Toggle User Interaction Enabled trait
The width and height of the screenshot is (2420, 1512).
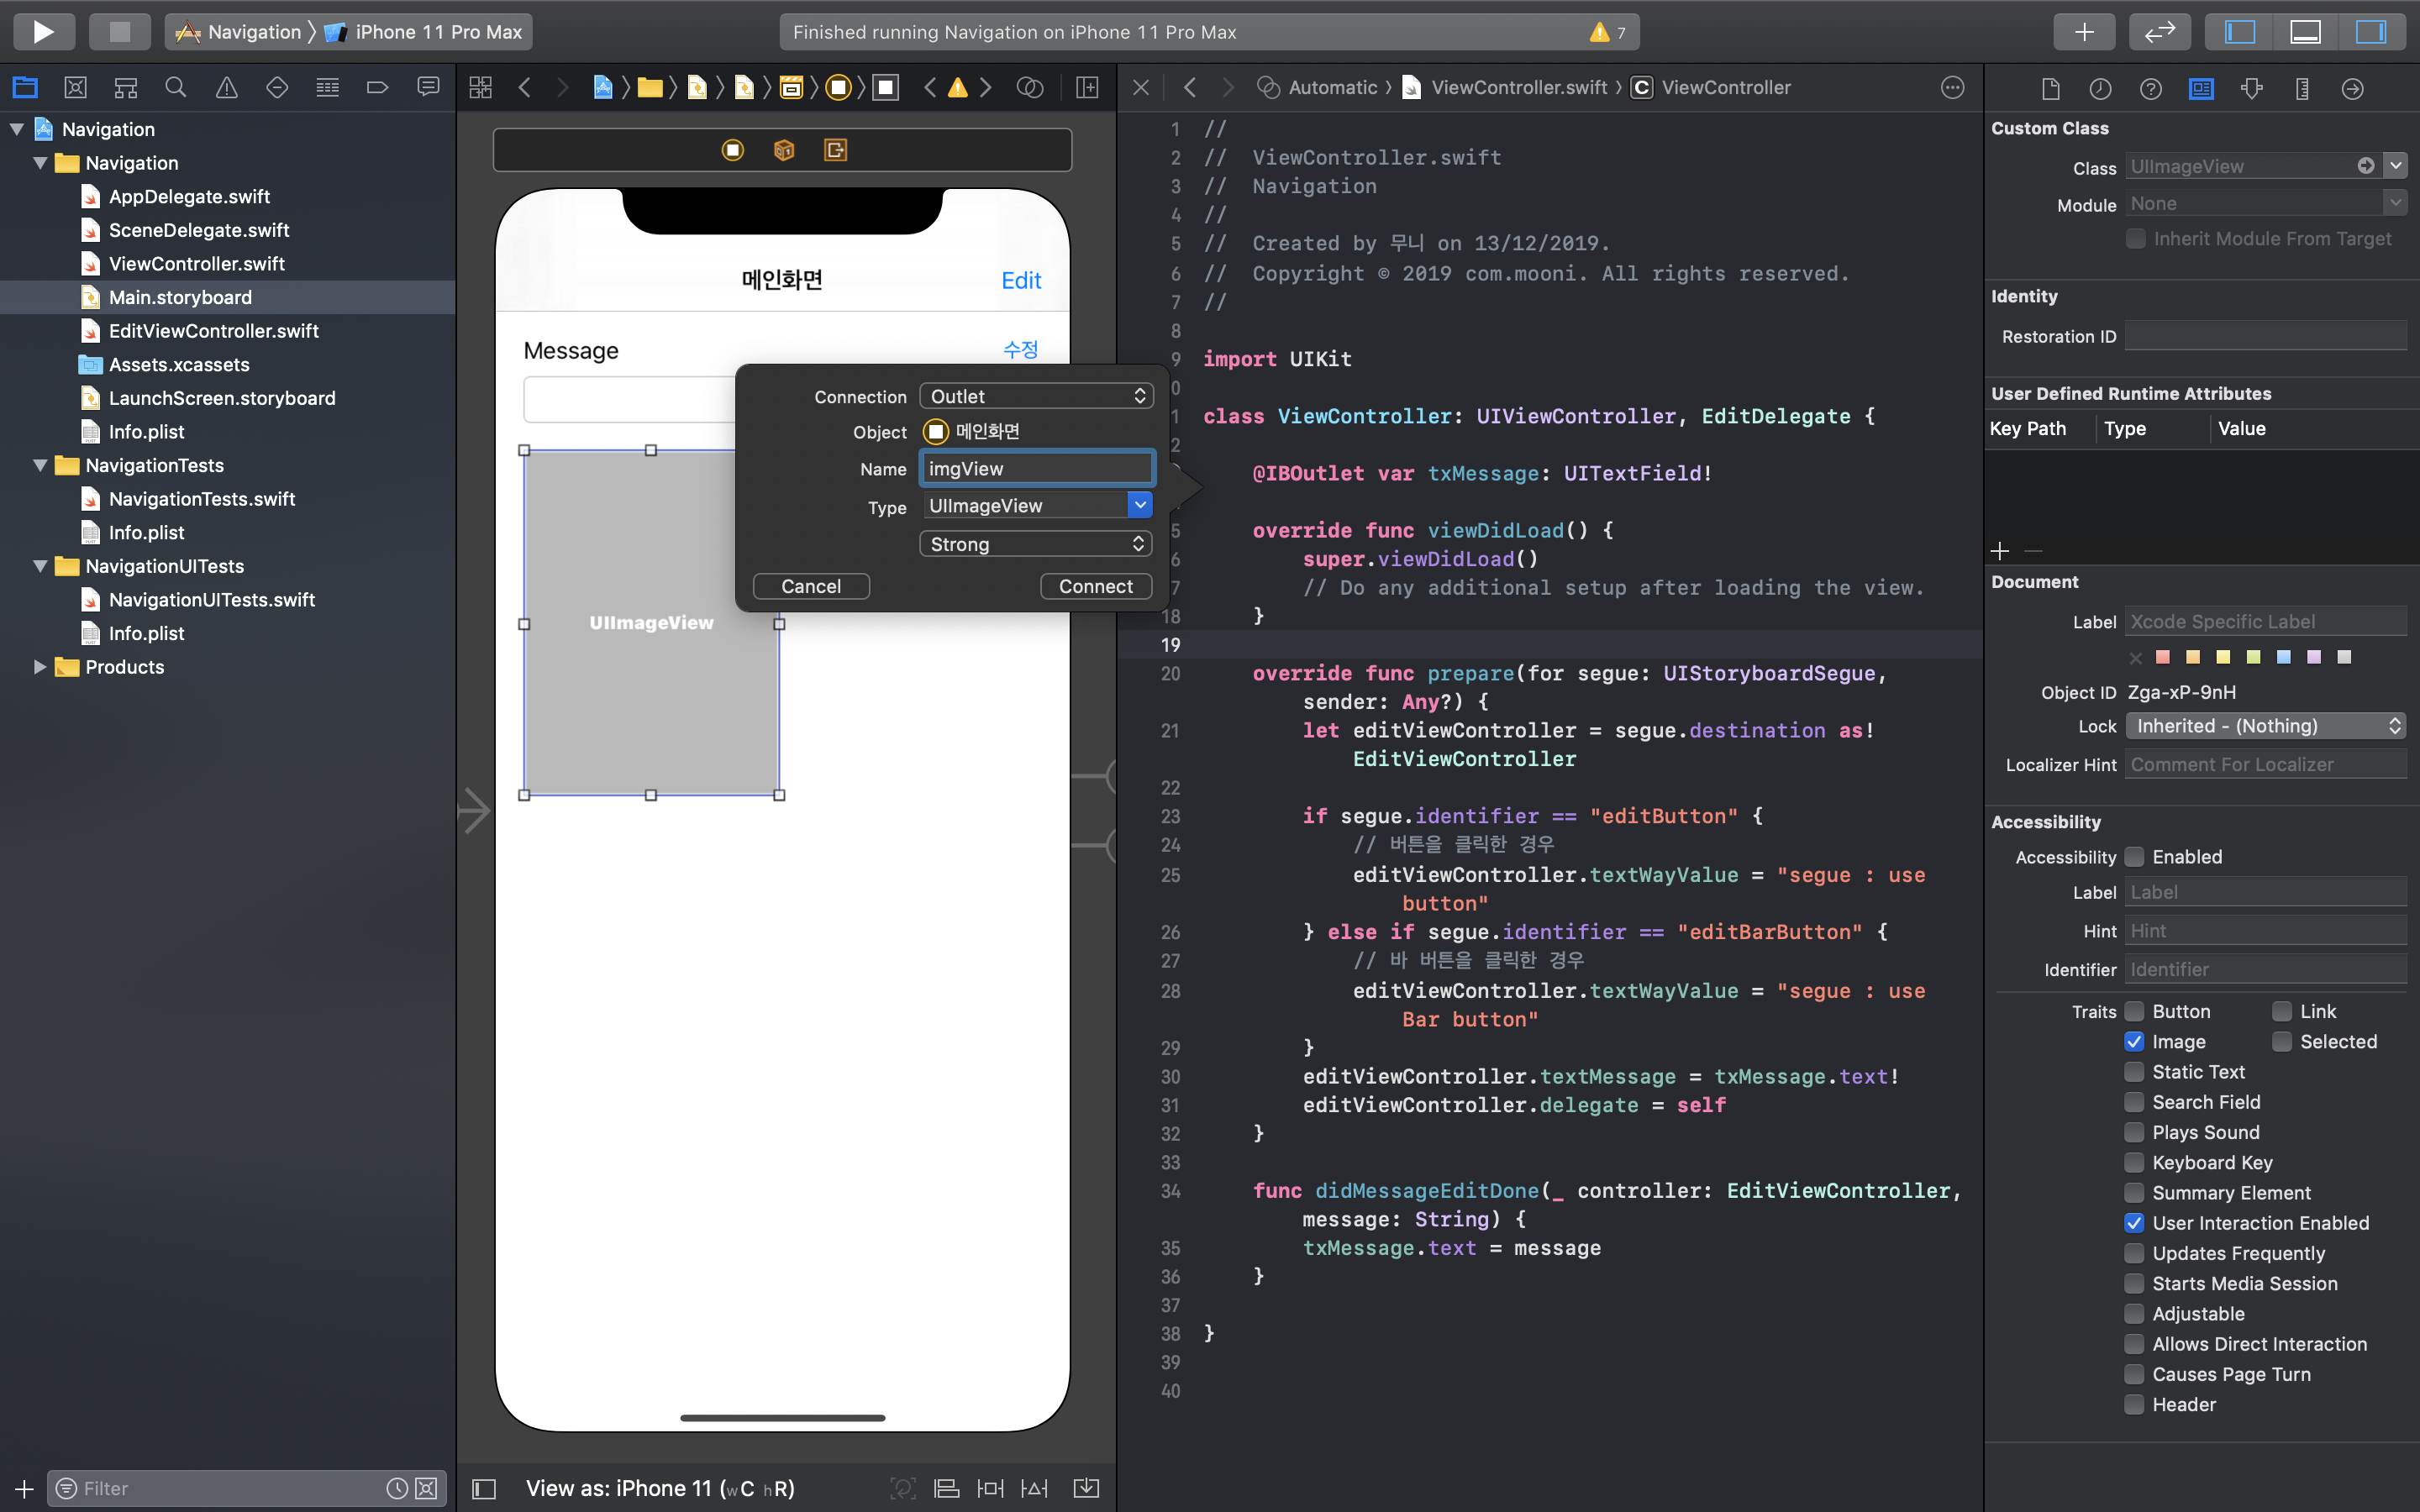point(2134,1223)
